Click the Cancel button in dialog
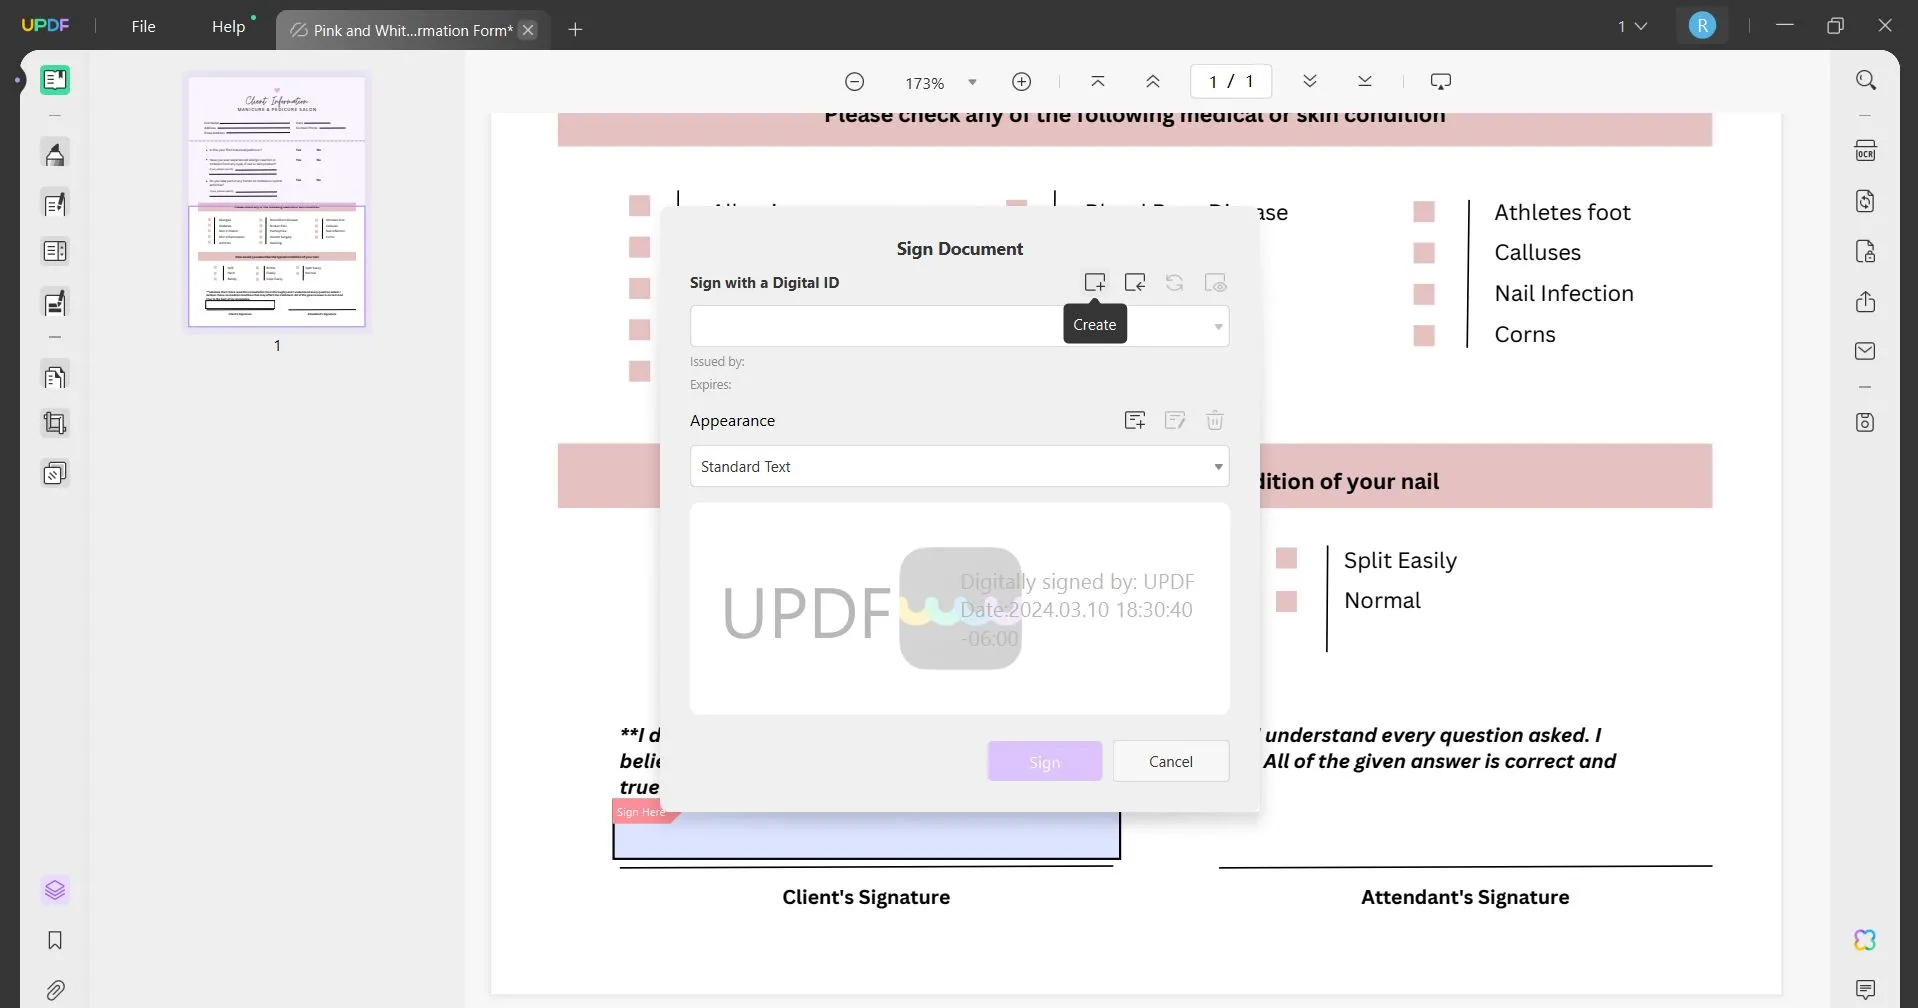Image resolution: width=1918 pixels, height=1008 pixels. (x=1170, y=762)
